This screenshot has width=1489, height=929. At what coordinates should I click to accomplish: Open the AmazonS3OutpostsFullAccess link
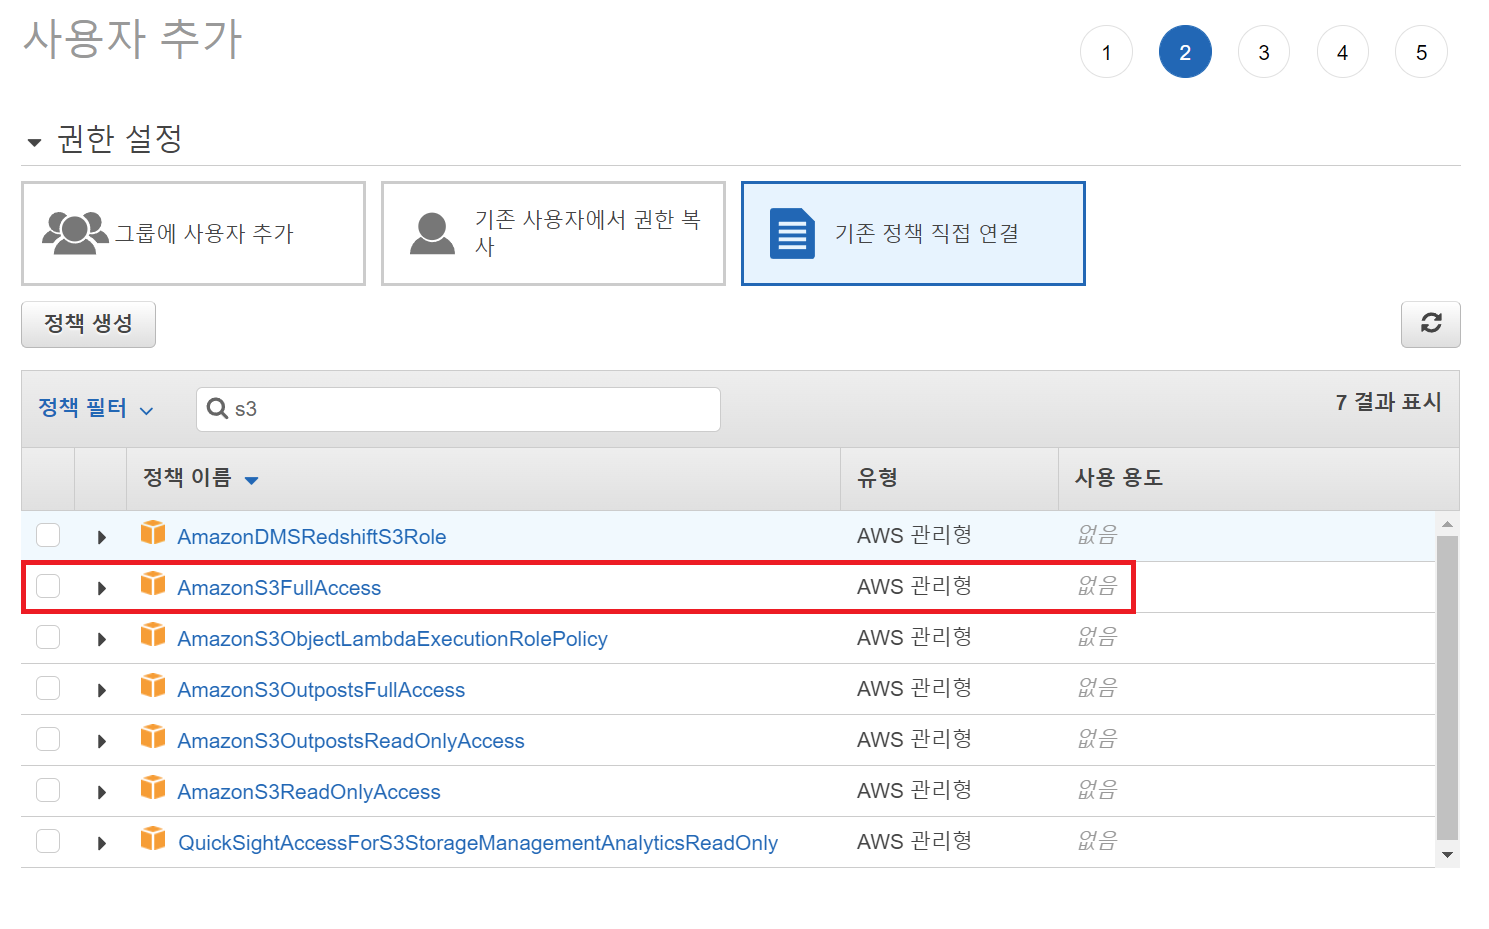pos(321,690)
